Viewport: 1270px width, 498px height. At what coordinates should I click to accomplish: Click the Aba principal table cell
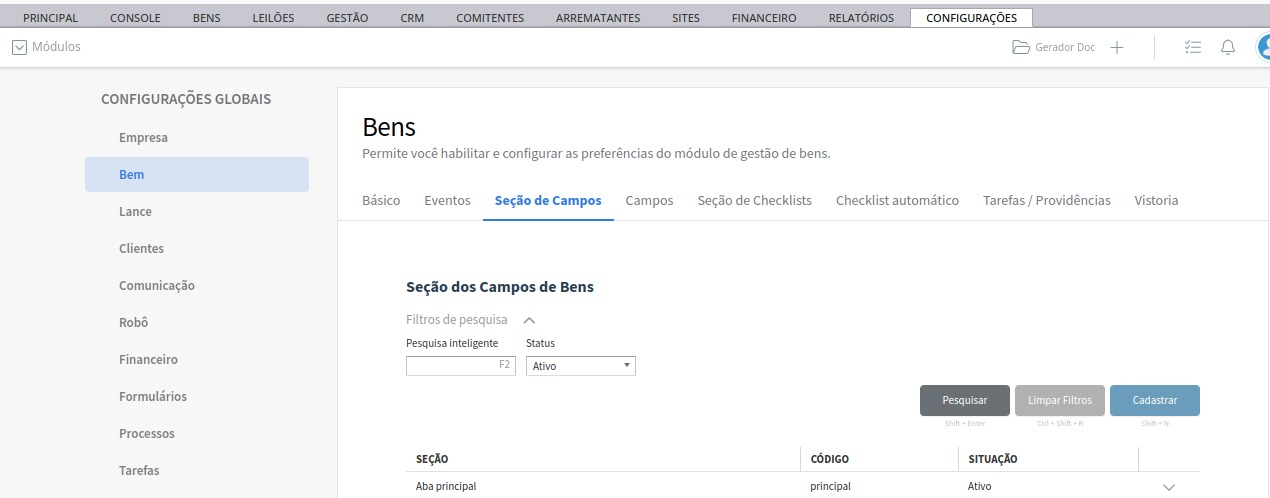coord(446,486)
